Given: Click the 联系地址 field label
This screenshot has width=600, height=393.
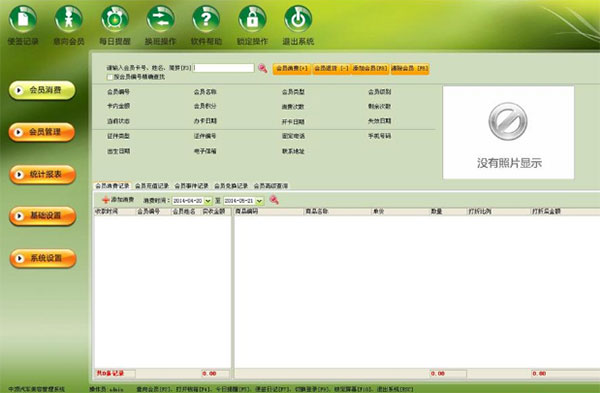Looking at the screenshot, I should [x=293, y=151].
